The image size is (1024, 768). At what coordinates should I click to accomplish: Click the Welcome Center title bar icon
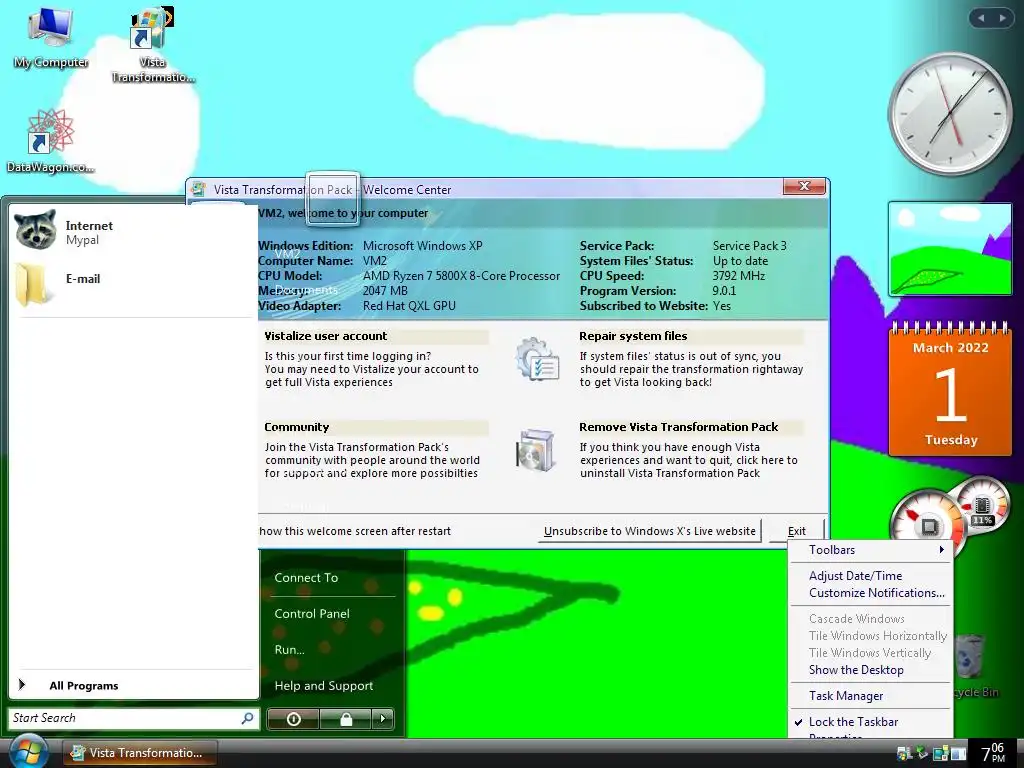coord(198,189)
